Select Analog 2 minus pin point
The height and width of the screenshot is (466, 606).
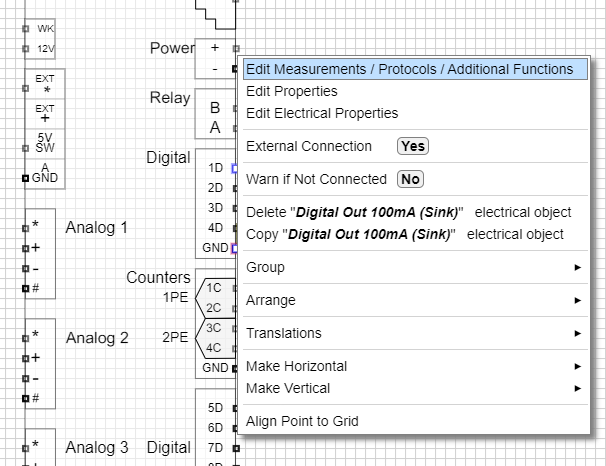pyautogui.click(x=26, y=378)
